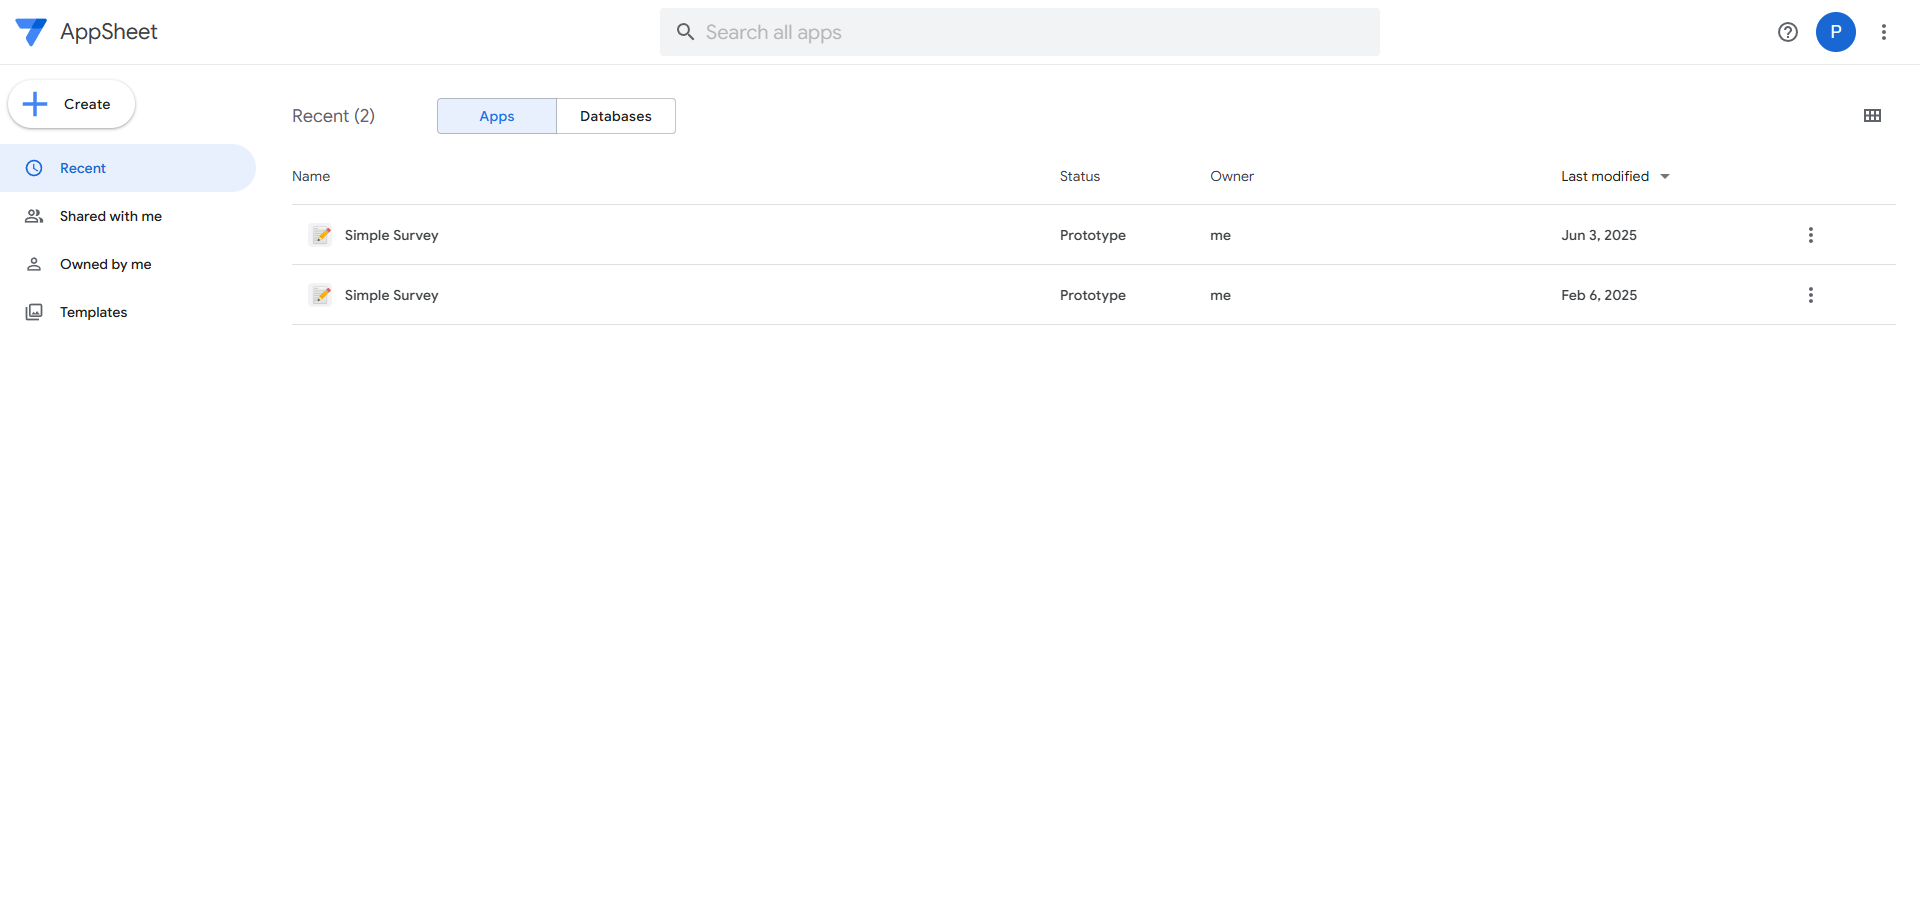Viewport: 1920px width, 911px height.
Task: Open the options menu for the Feb 6 Simple Survey
Action: pos(1810,295)
